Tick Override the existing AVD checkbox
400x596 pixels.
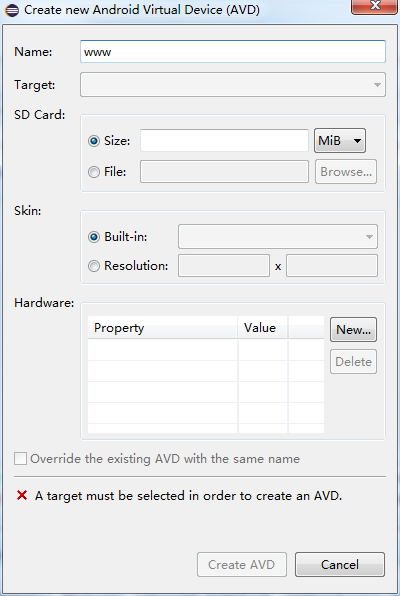(x=21, y=458)
